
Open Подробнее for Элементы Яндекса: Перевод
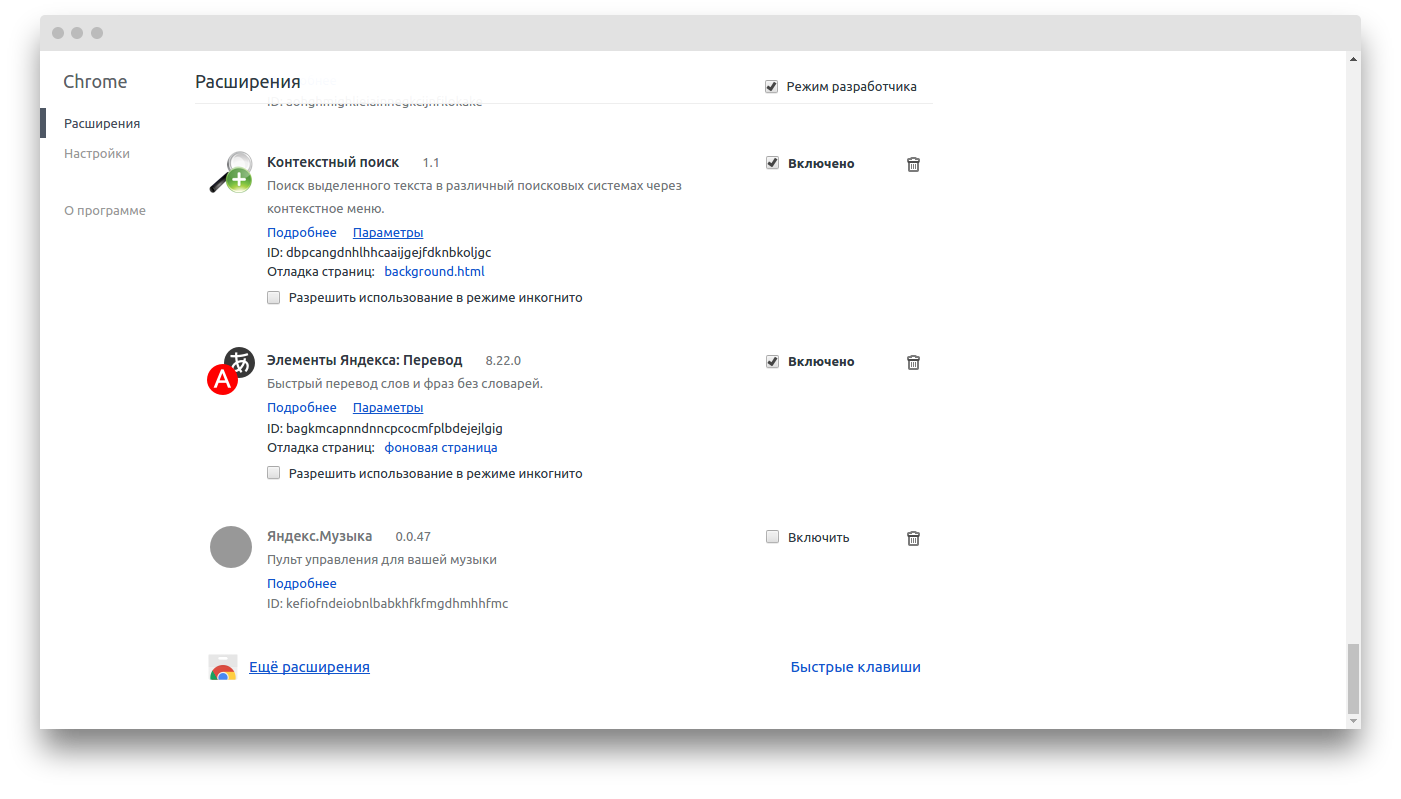click(302, 407)
